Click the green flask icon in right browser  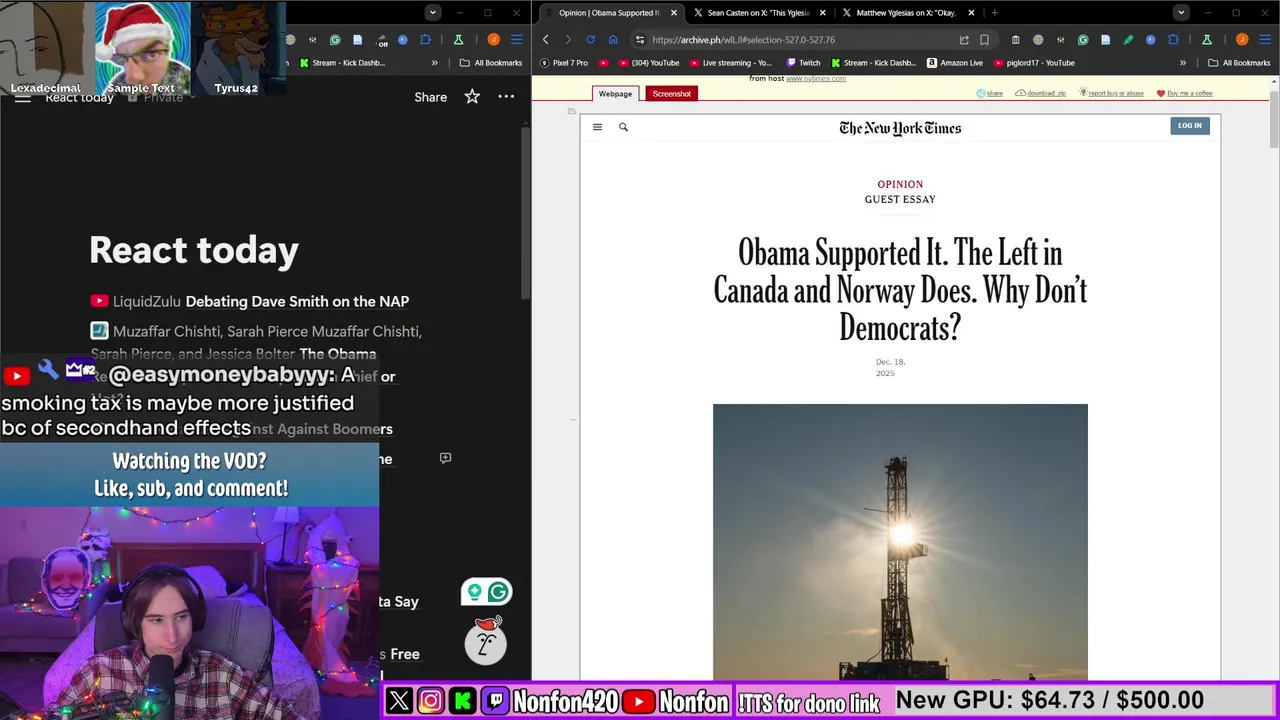pos(1206,40)
